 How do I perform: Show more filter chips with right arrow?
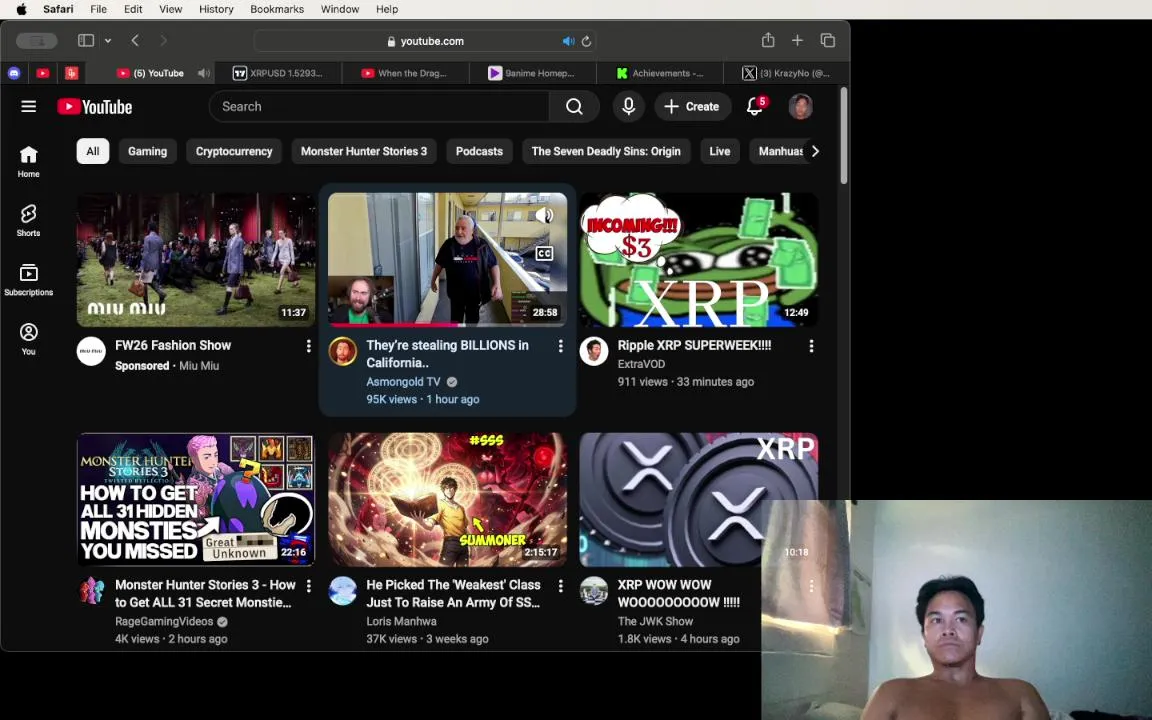[x=815, y=151]
